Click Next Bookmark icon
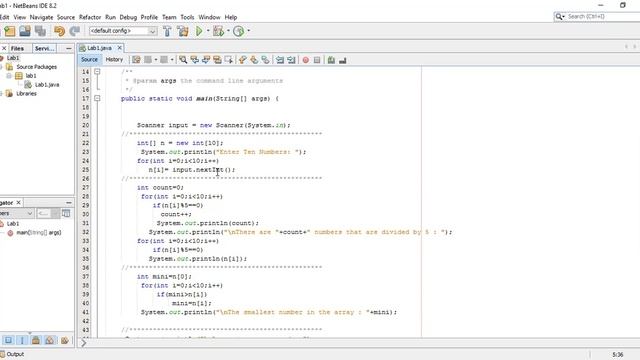The width and height of the screenshot is (640, 360). (x=254, y=60)
